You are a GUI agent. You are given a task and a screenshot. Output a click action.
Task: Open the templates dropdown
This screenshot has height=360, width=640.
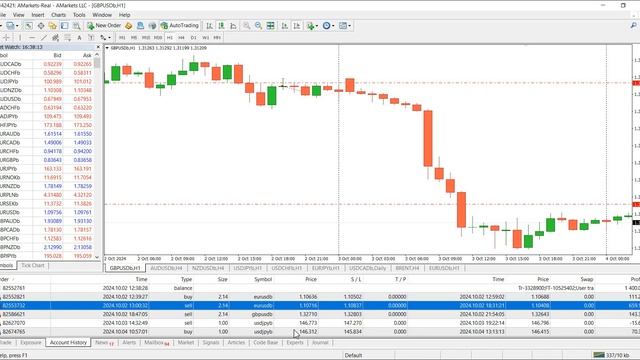pyautogui.click(x=345, y=26)
